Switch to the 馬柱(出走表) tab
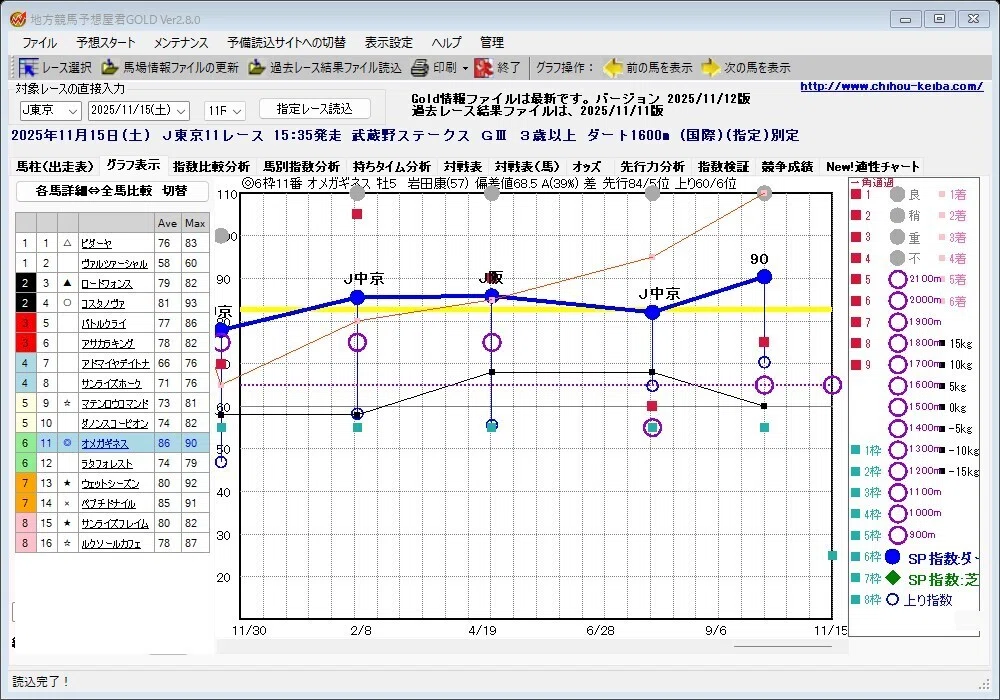 [55, 166]
